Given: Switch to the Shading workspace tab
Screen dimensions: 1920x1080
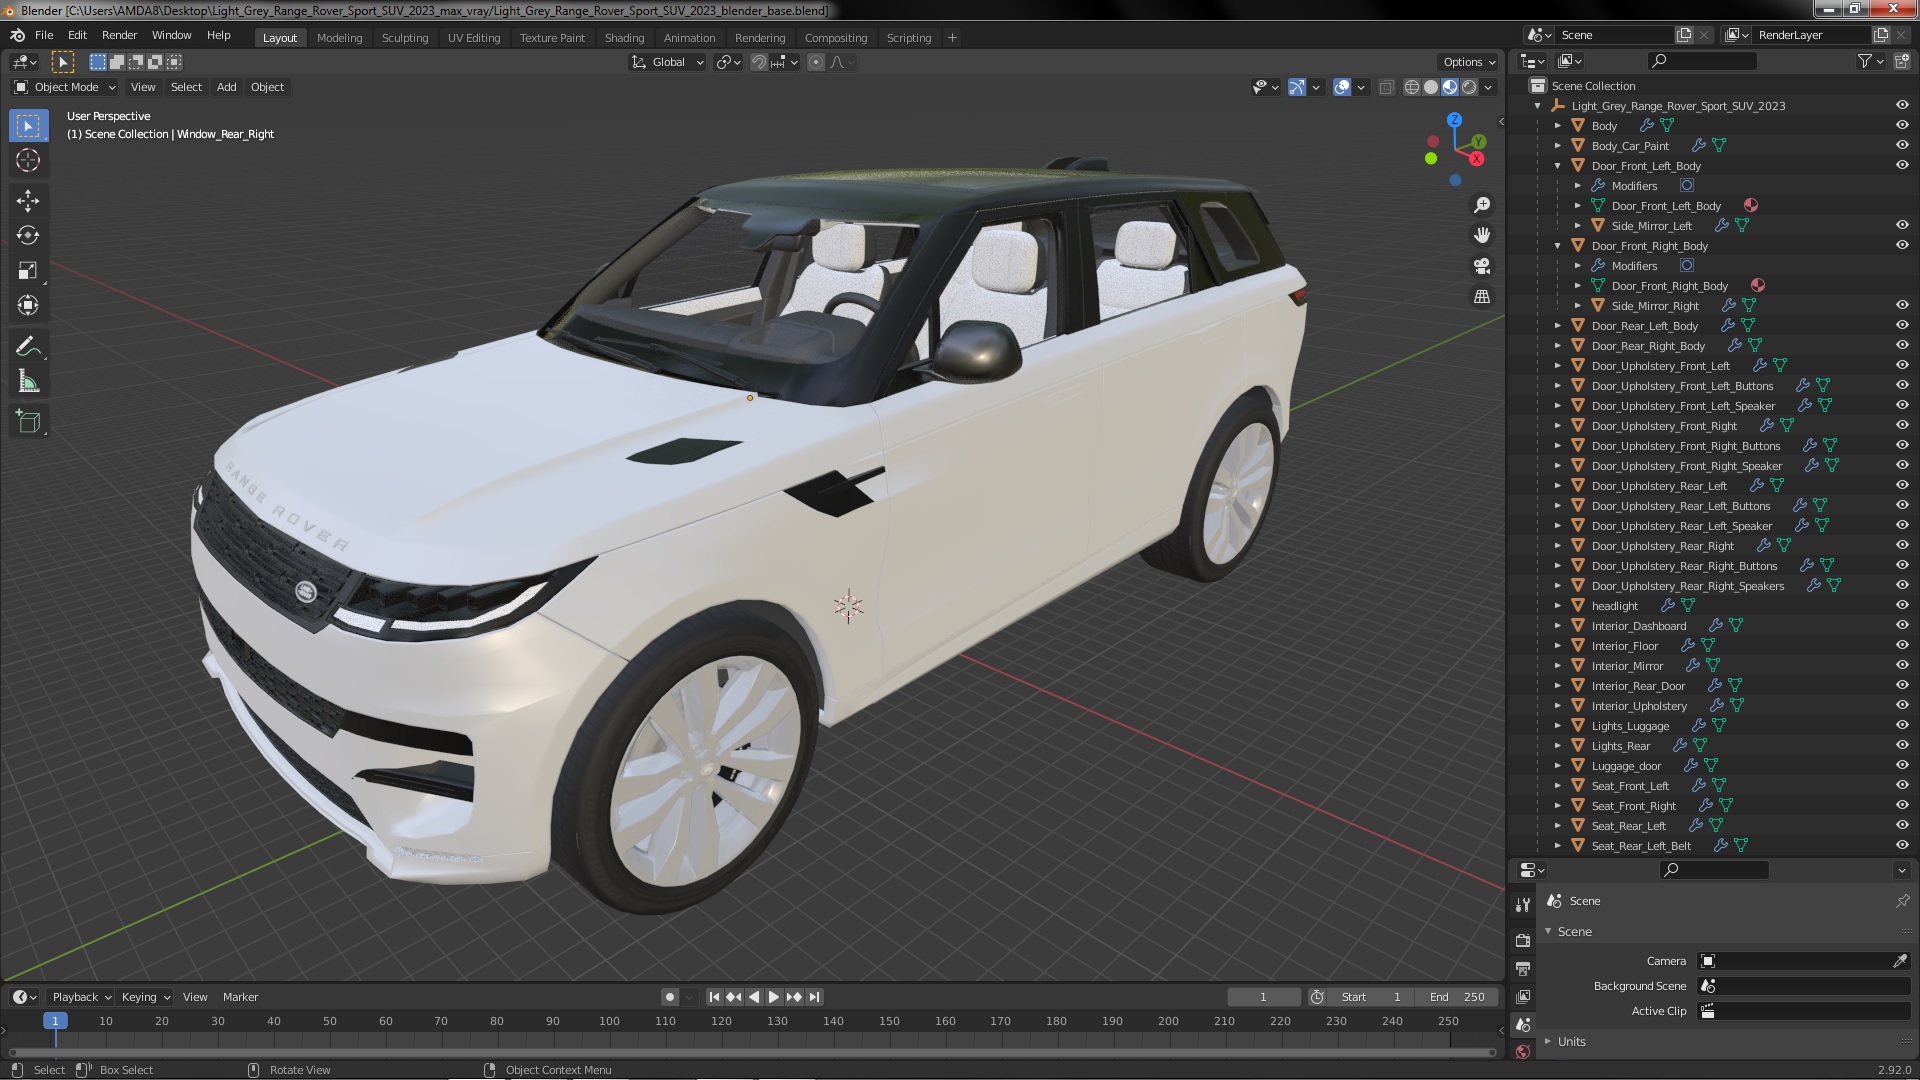Looking at the screenshot, I should point(624,38).
